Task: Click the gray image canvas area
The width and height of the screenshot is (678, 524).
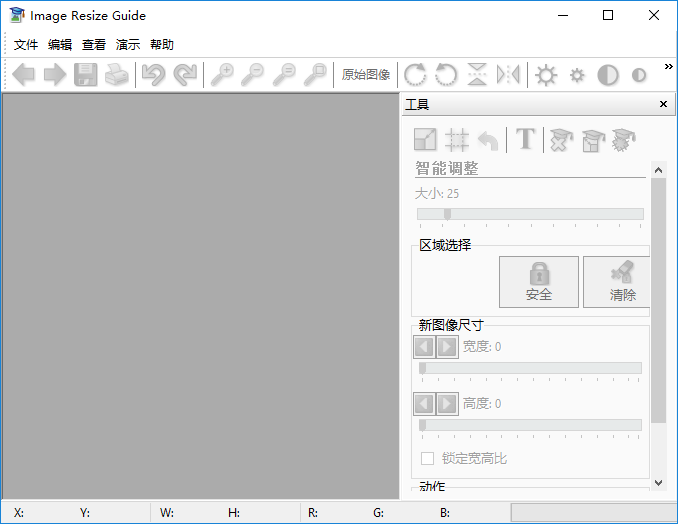Action: [x=201, y=296]
